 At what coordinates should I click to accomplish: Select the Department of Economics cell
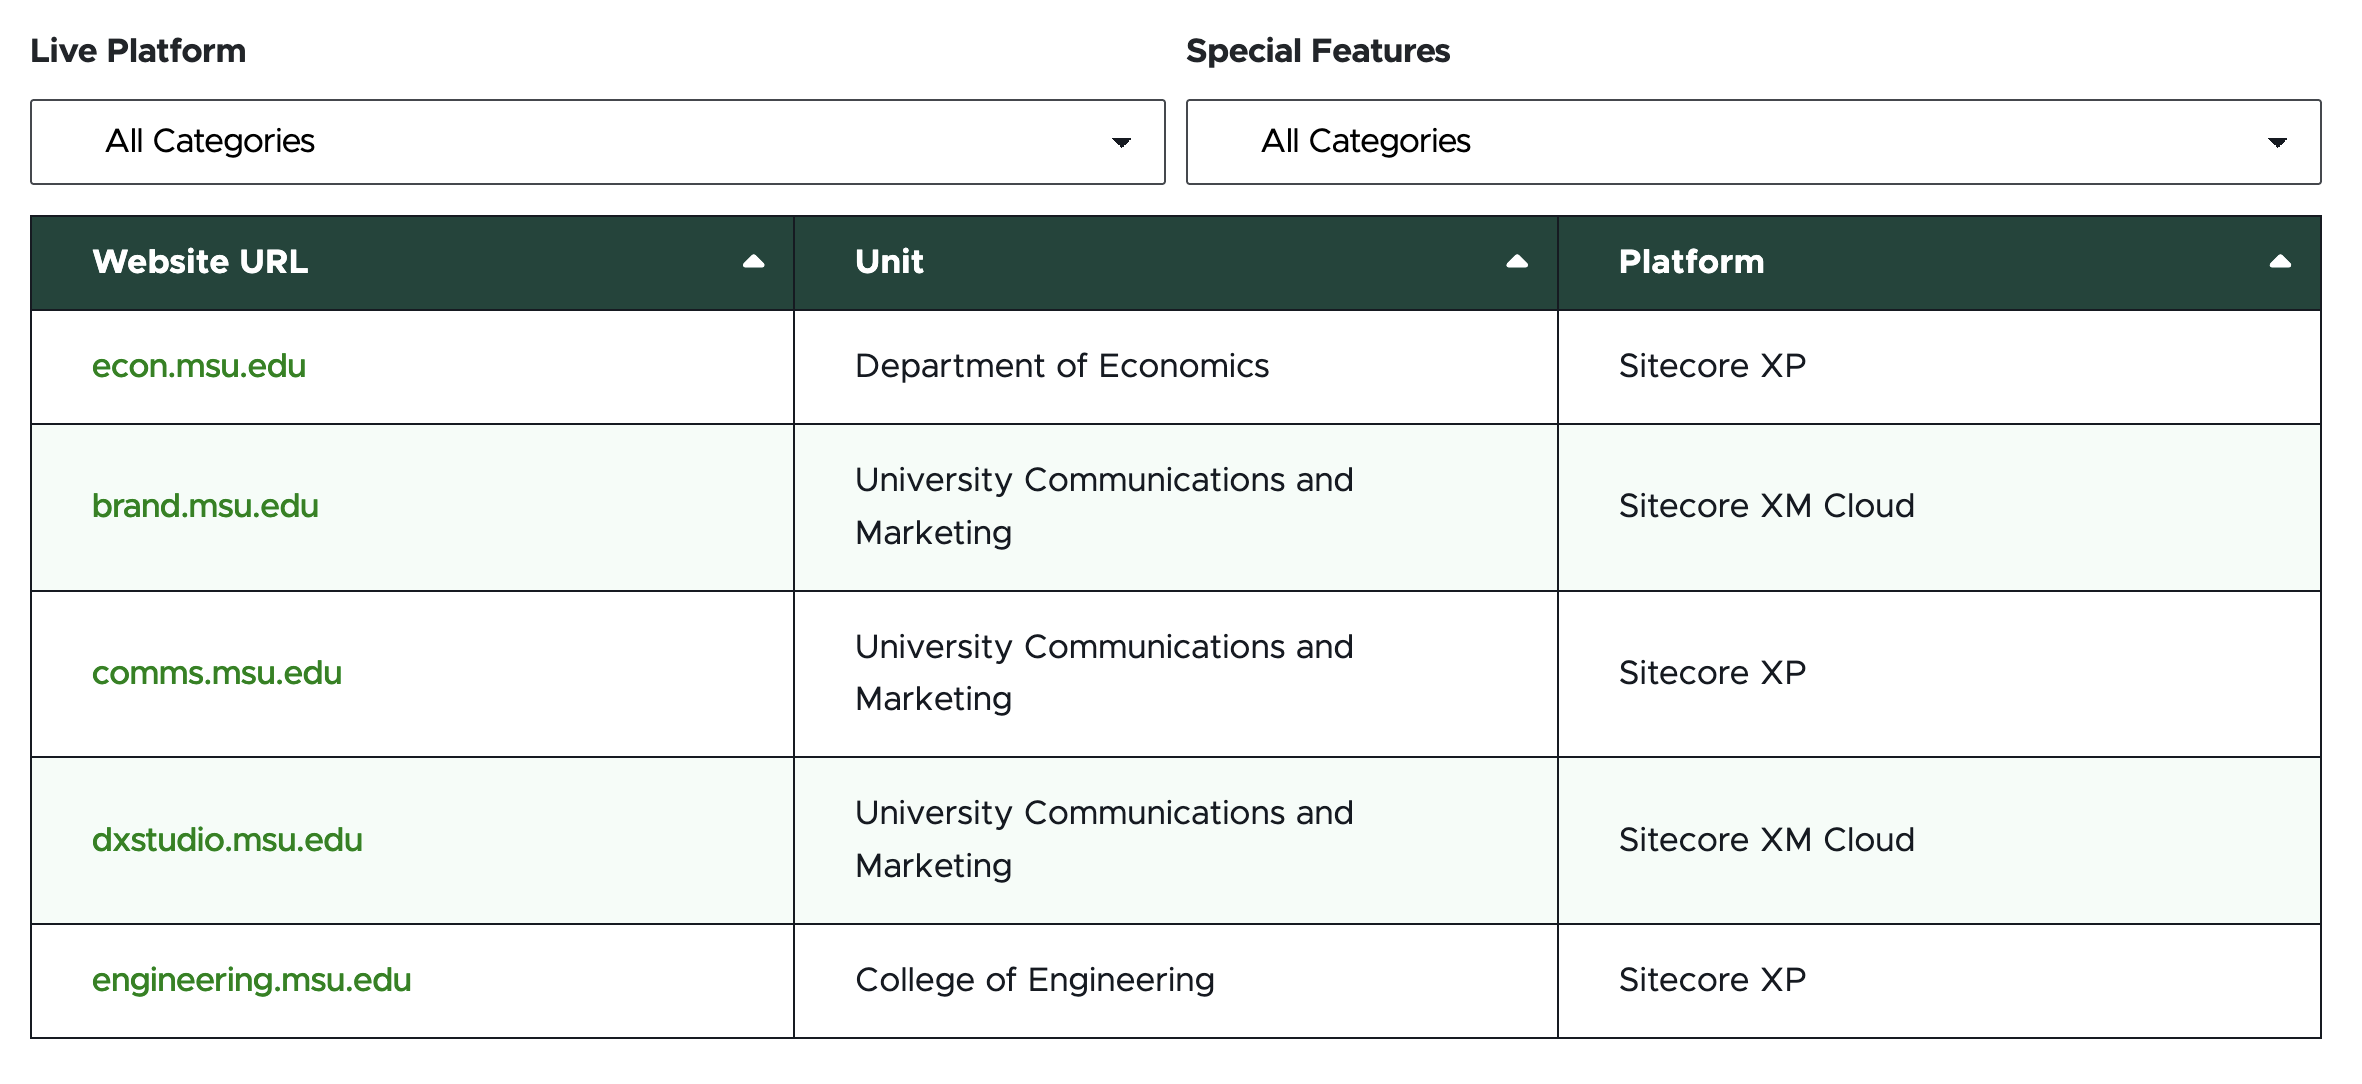1175,367
